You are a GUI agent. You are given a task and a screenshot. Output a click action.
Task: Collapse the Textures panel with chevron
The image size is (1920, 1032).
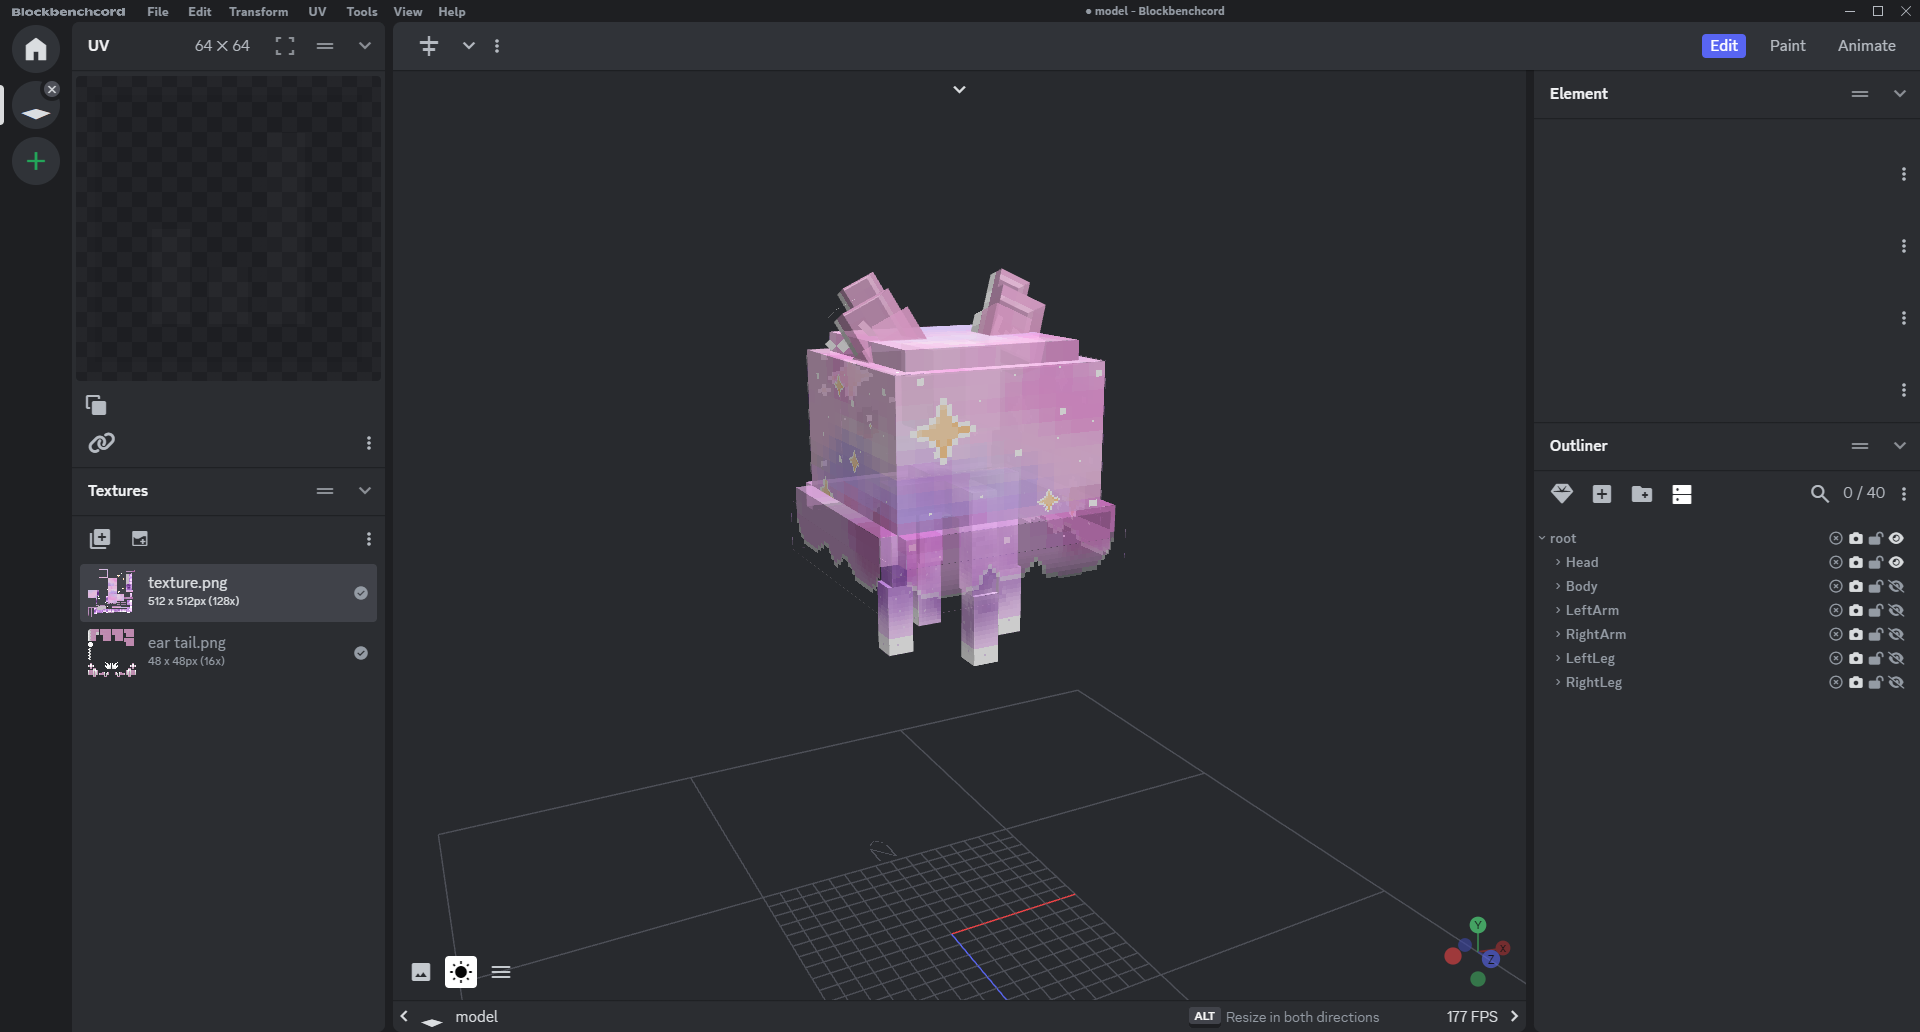pyautogui.click(x=365, y=491)
